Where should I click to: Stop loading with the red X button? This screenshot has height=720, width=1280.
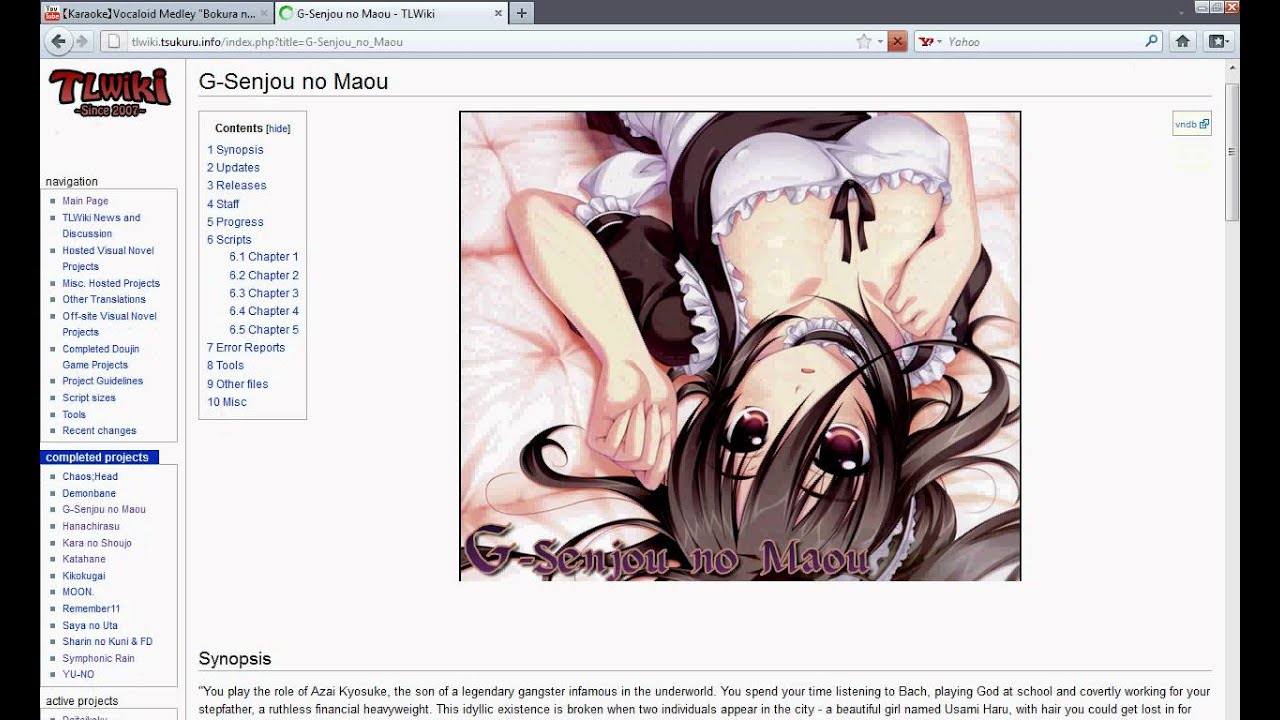point(897,41)
